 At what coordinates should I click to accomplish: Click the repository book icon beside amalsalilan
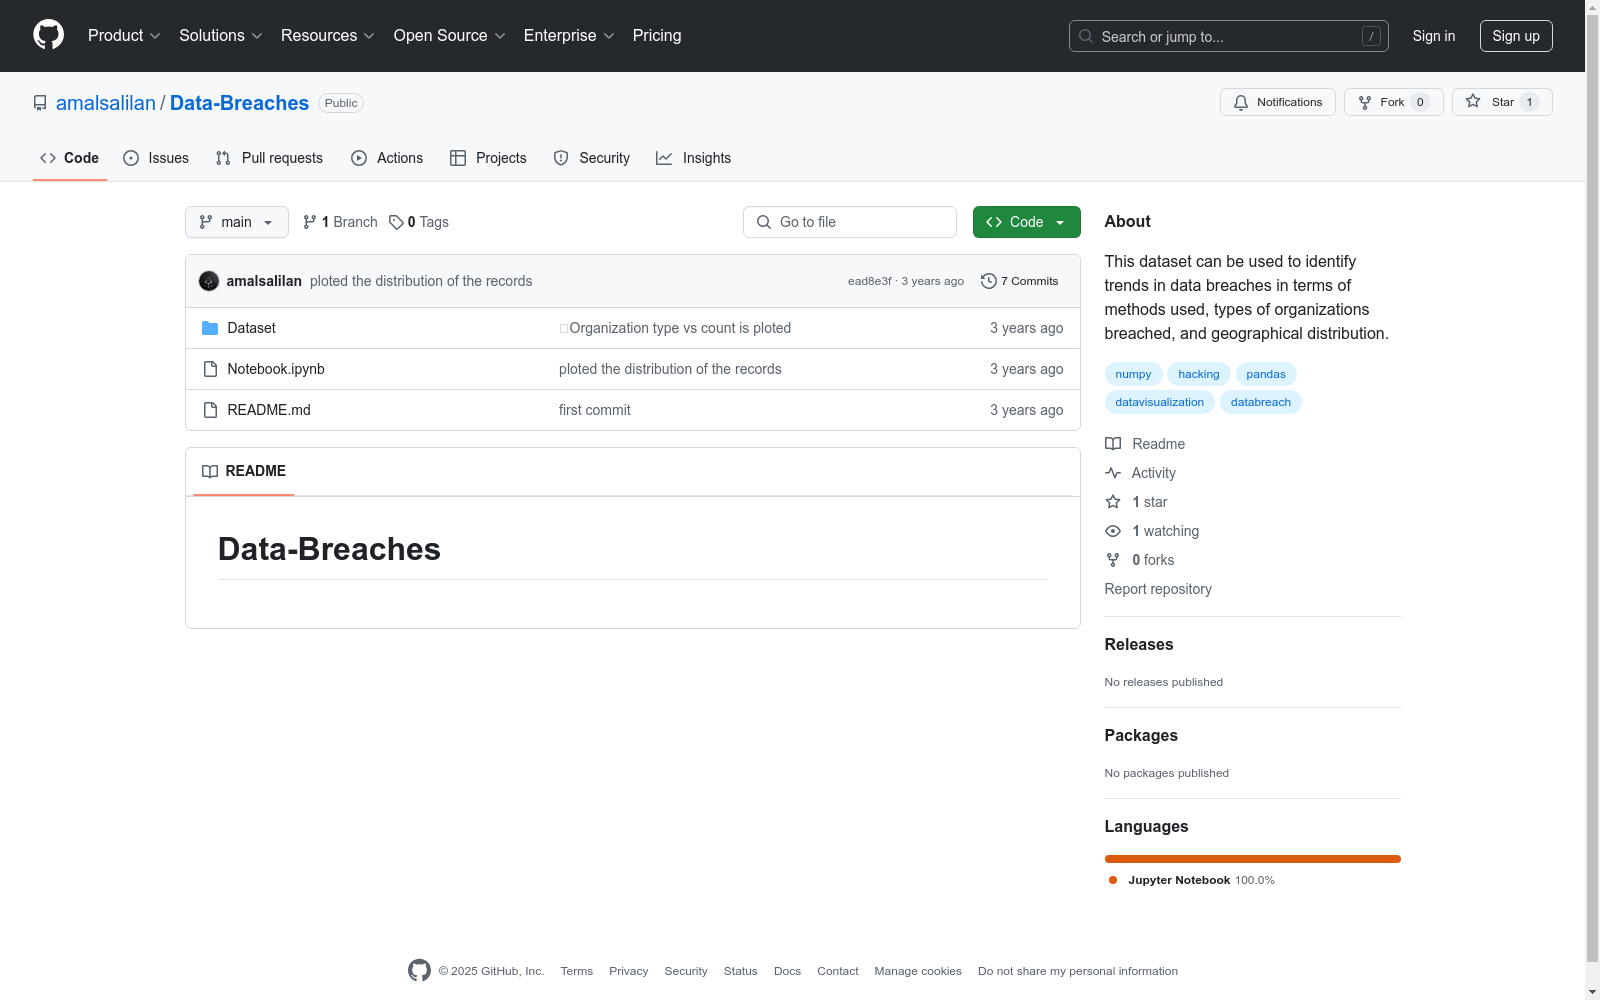40,103
